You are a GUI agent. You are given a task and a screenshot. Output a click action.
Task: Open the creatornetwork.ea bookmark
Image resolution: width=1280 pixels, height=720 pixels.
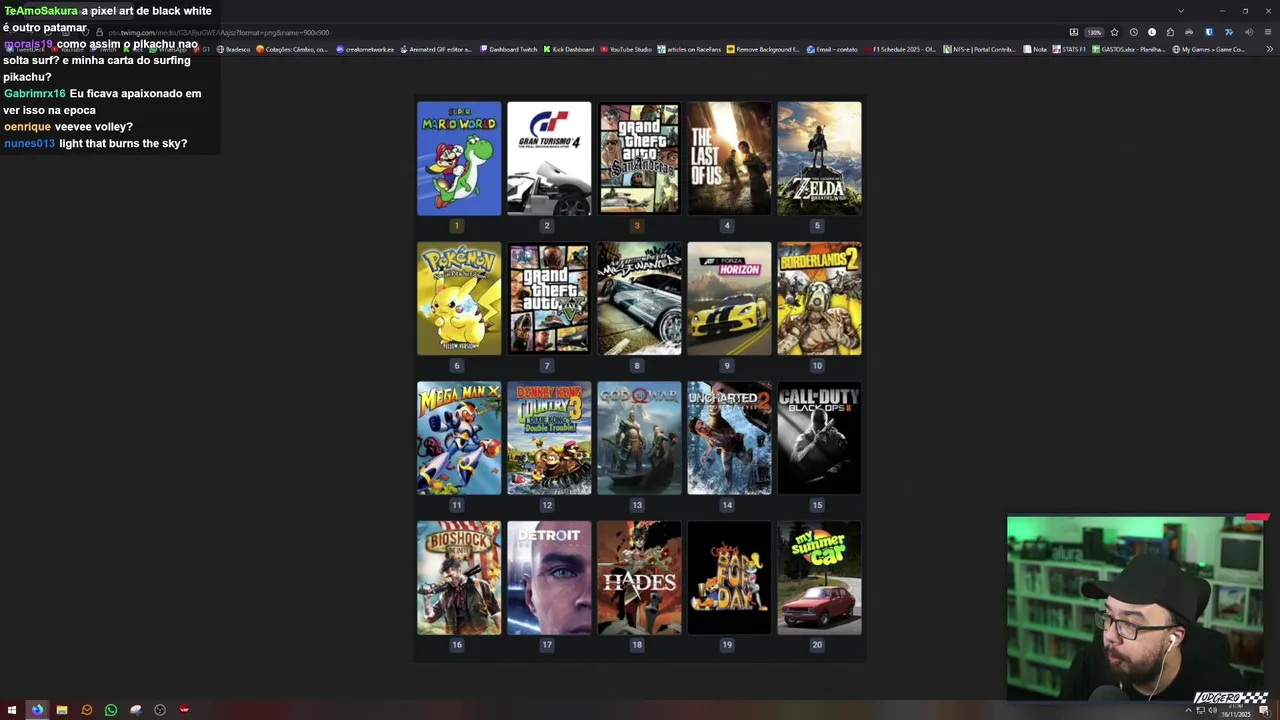(365, 49)
